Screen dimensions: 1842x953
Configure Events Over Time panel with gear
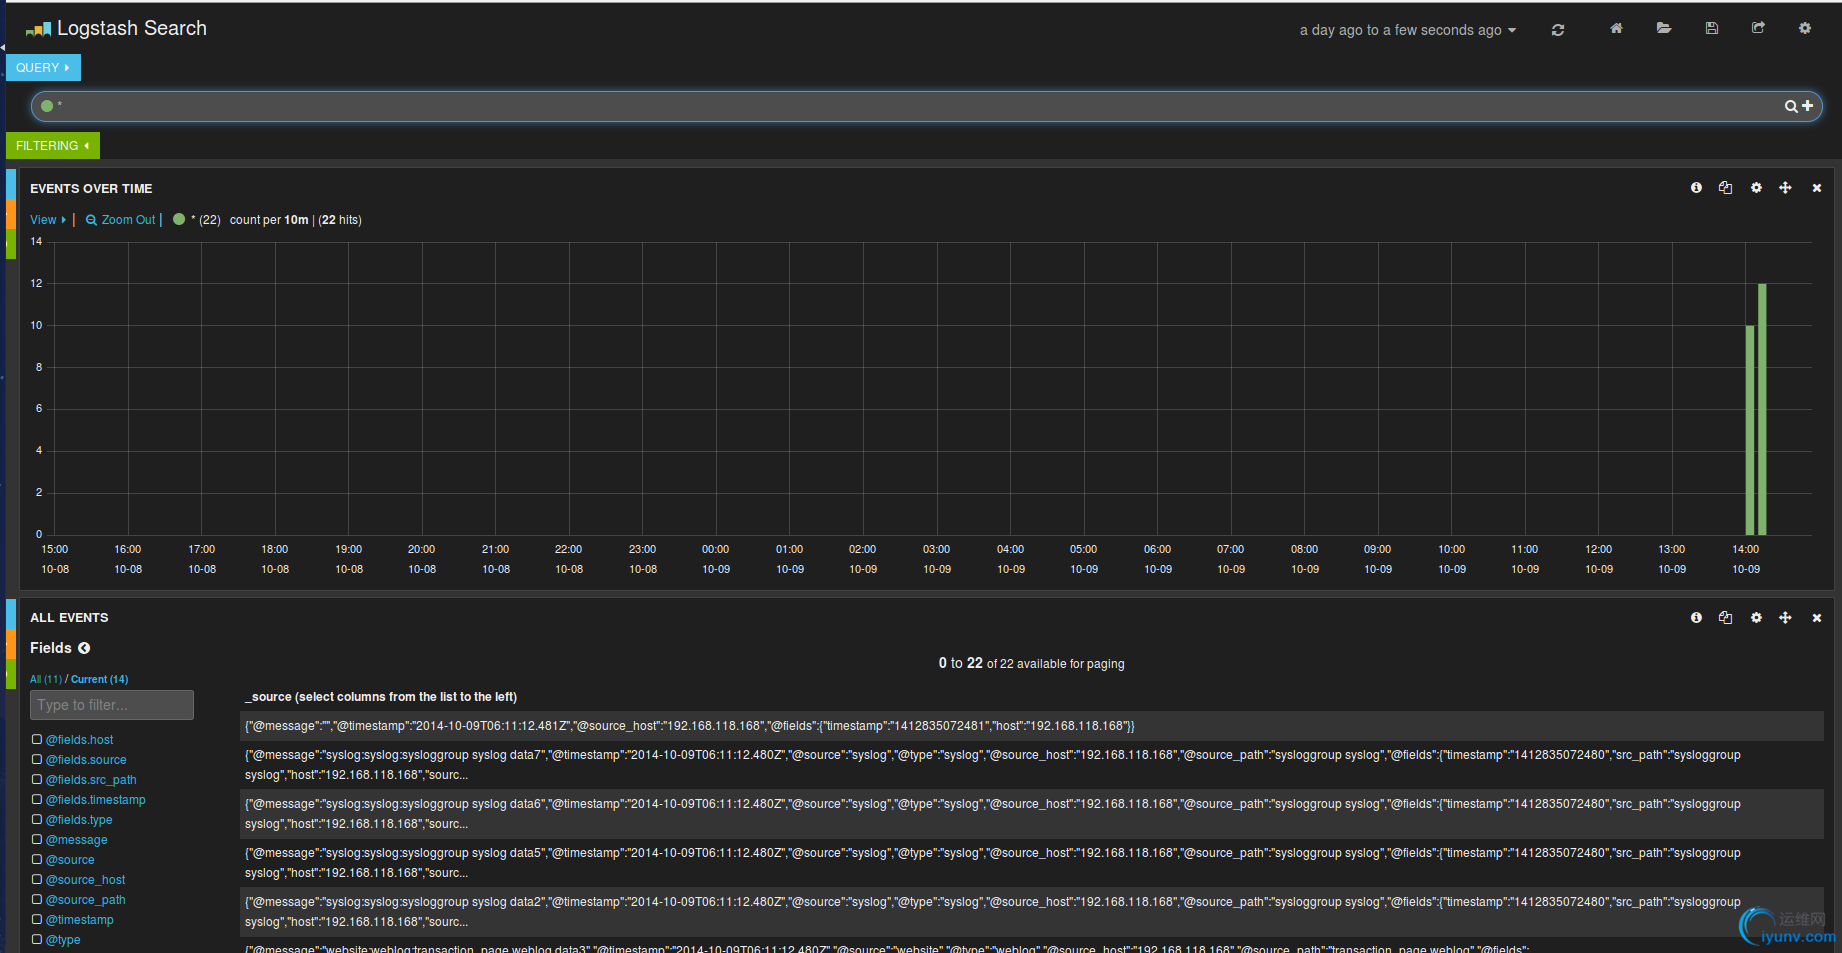[1756, 188]
